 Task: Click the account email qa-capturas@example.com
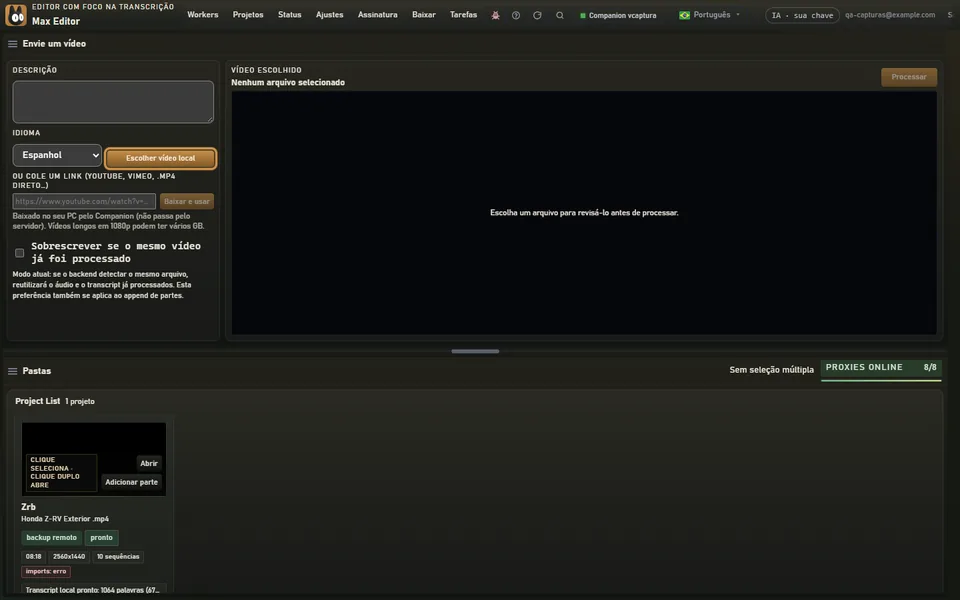(890, 15)
